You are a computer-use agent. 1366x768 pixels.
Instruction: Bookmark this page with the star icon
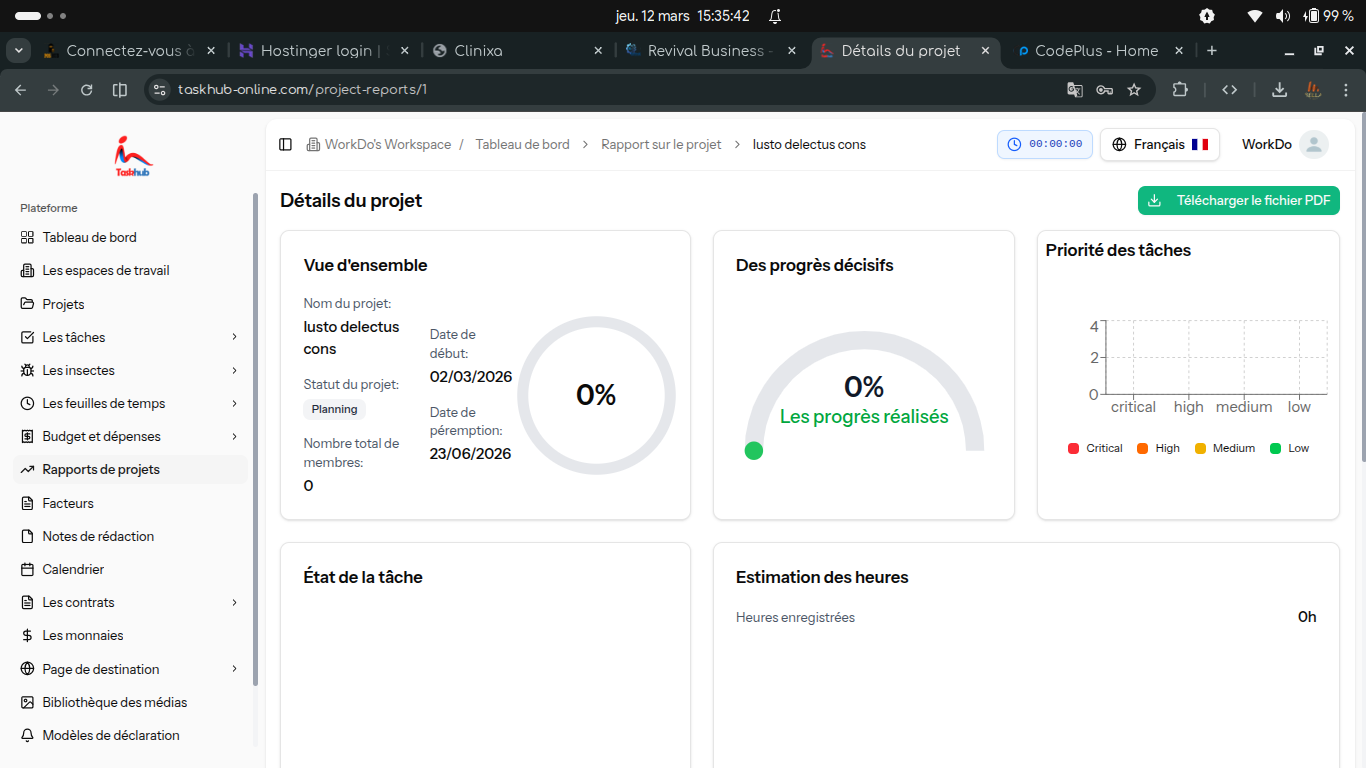coord(1134,90)
